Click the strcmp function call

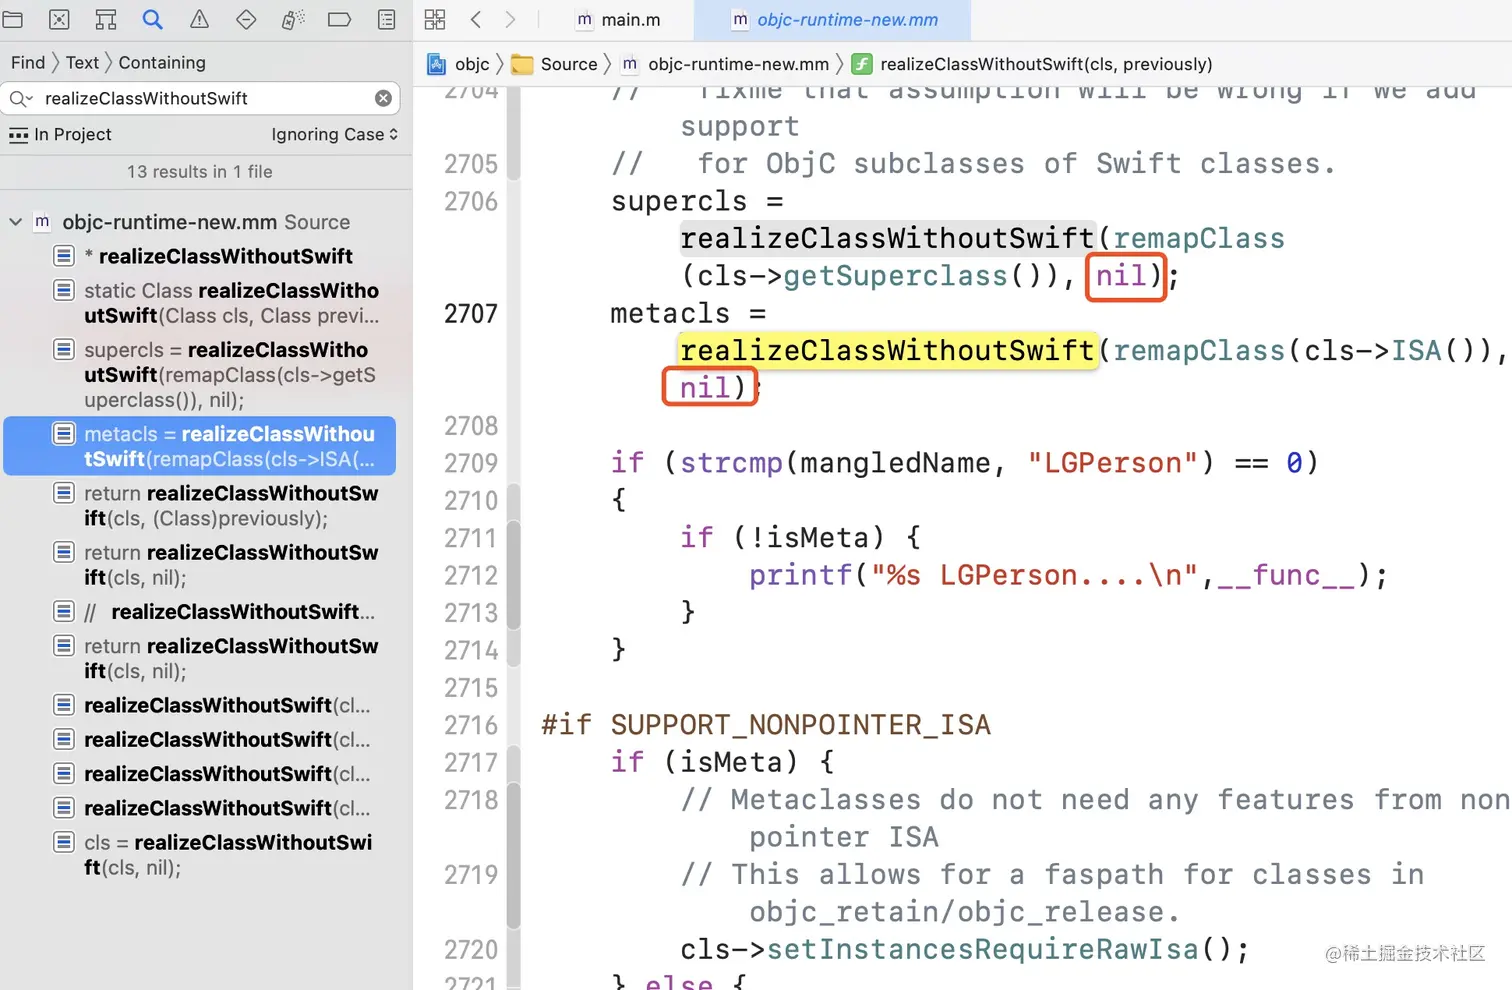click(x=731, y=463)
